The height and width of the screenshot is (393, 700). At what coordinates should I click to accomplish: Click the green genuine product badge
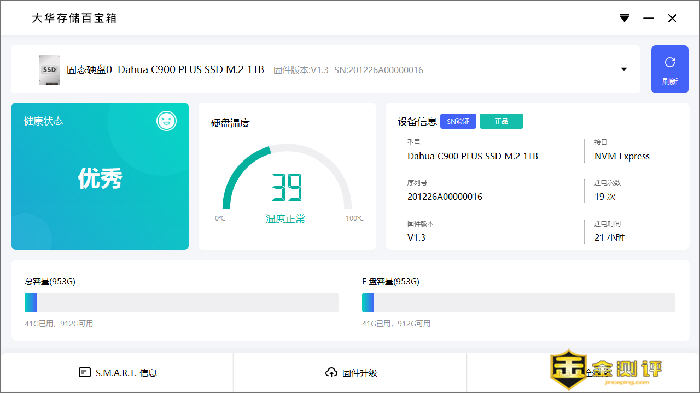[501, 121]
